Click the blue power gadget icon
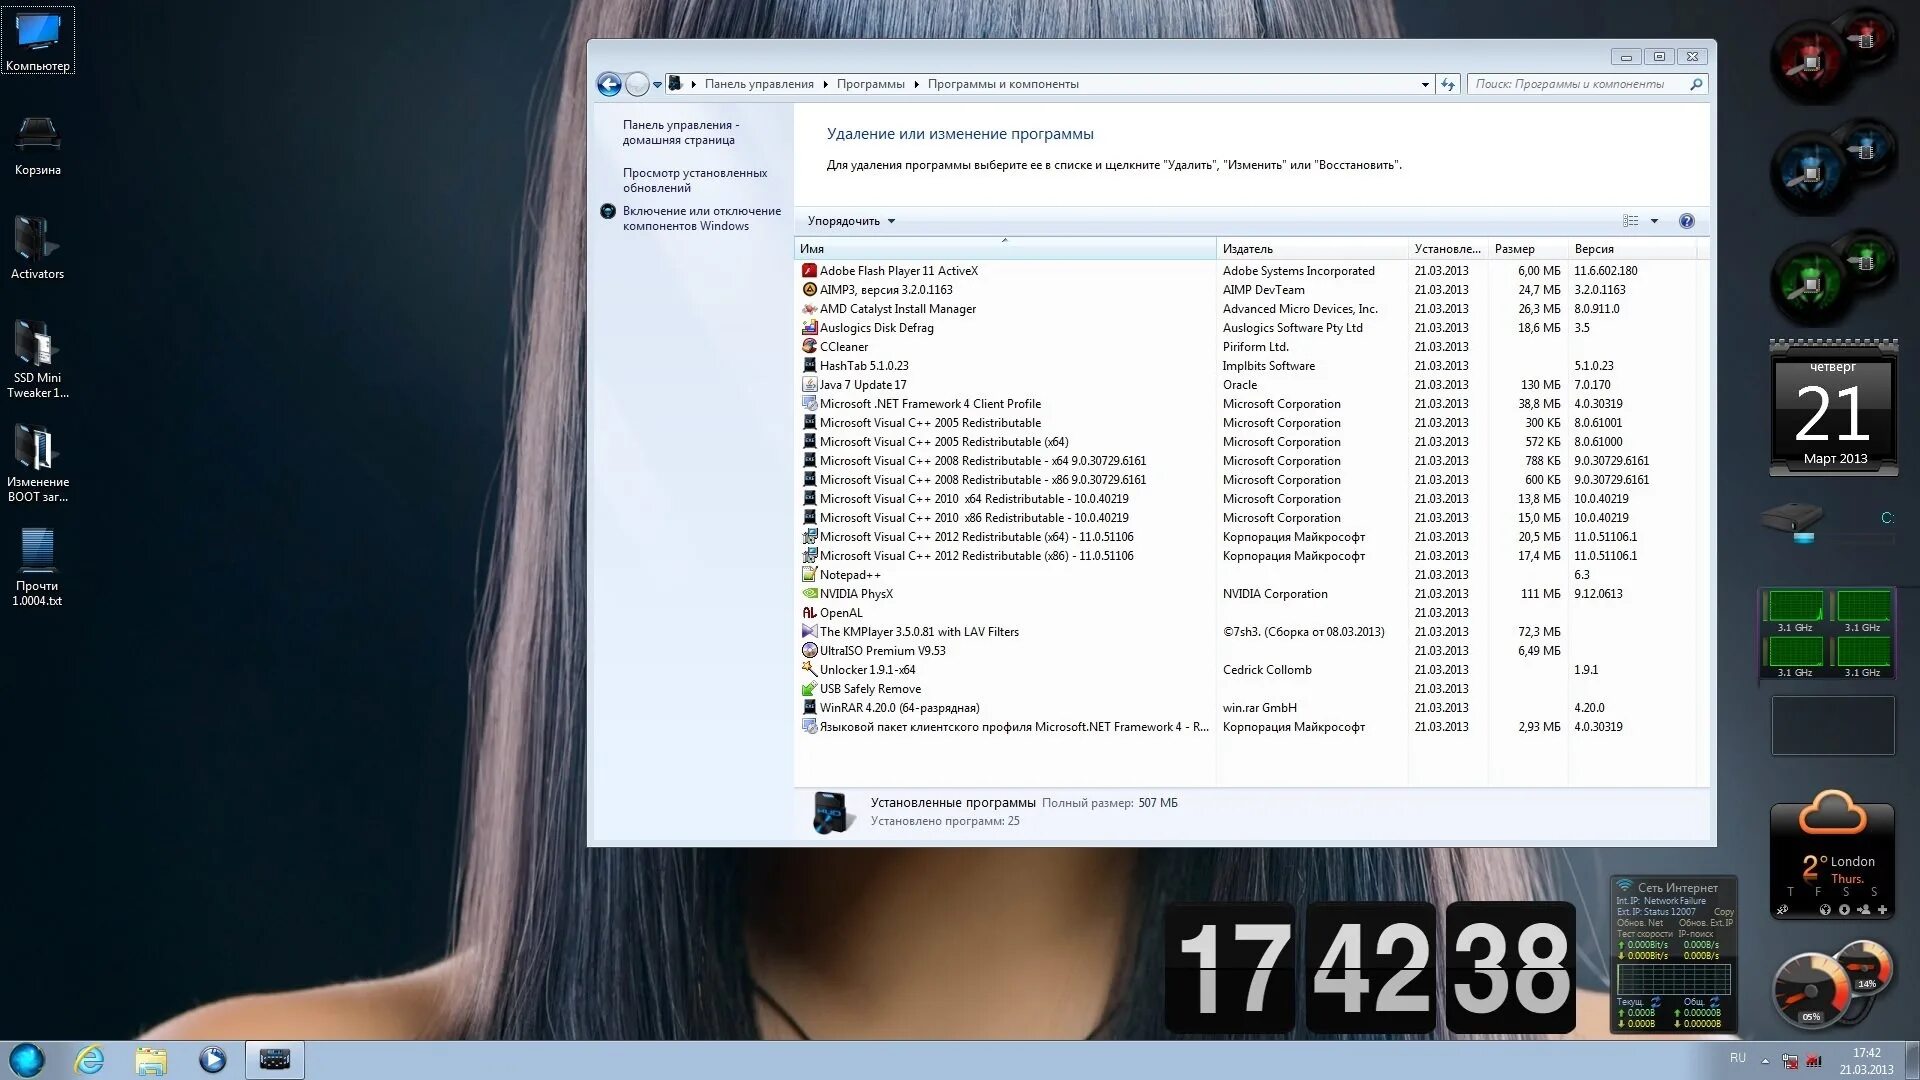1920x1080 pixels. [1832, 165]
